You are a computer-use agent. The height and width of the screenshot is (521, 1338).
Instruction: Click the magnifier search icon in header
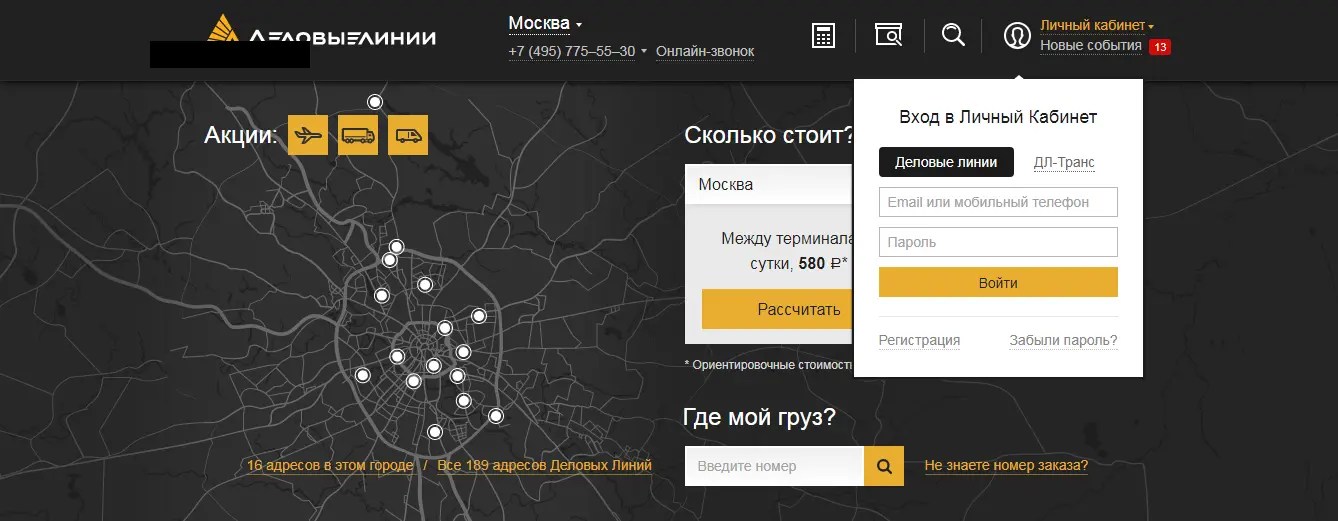[953, 36]
